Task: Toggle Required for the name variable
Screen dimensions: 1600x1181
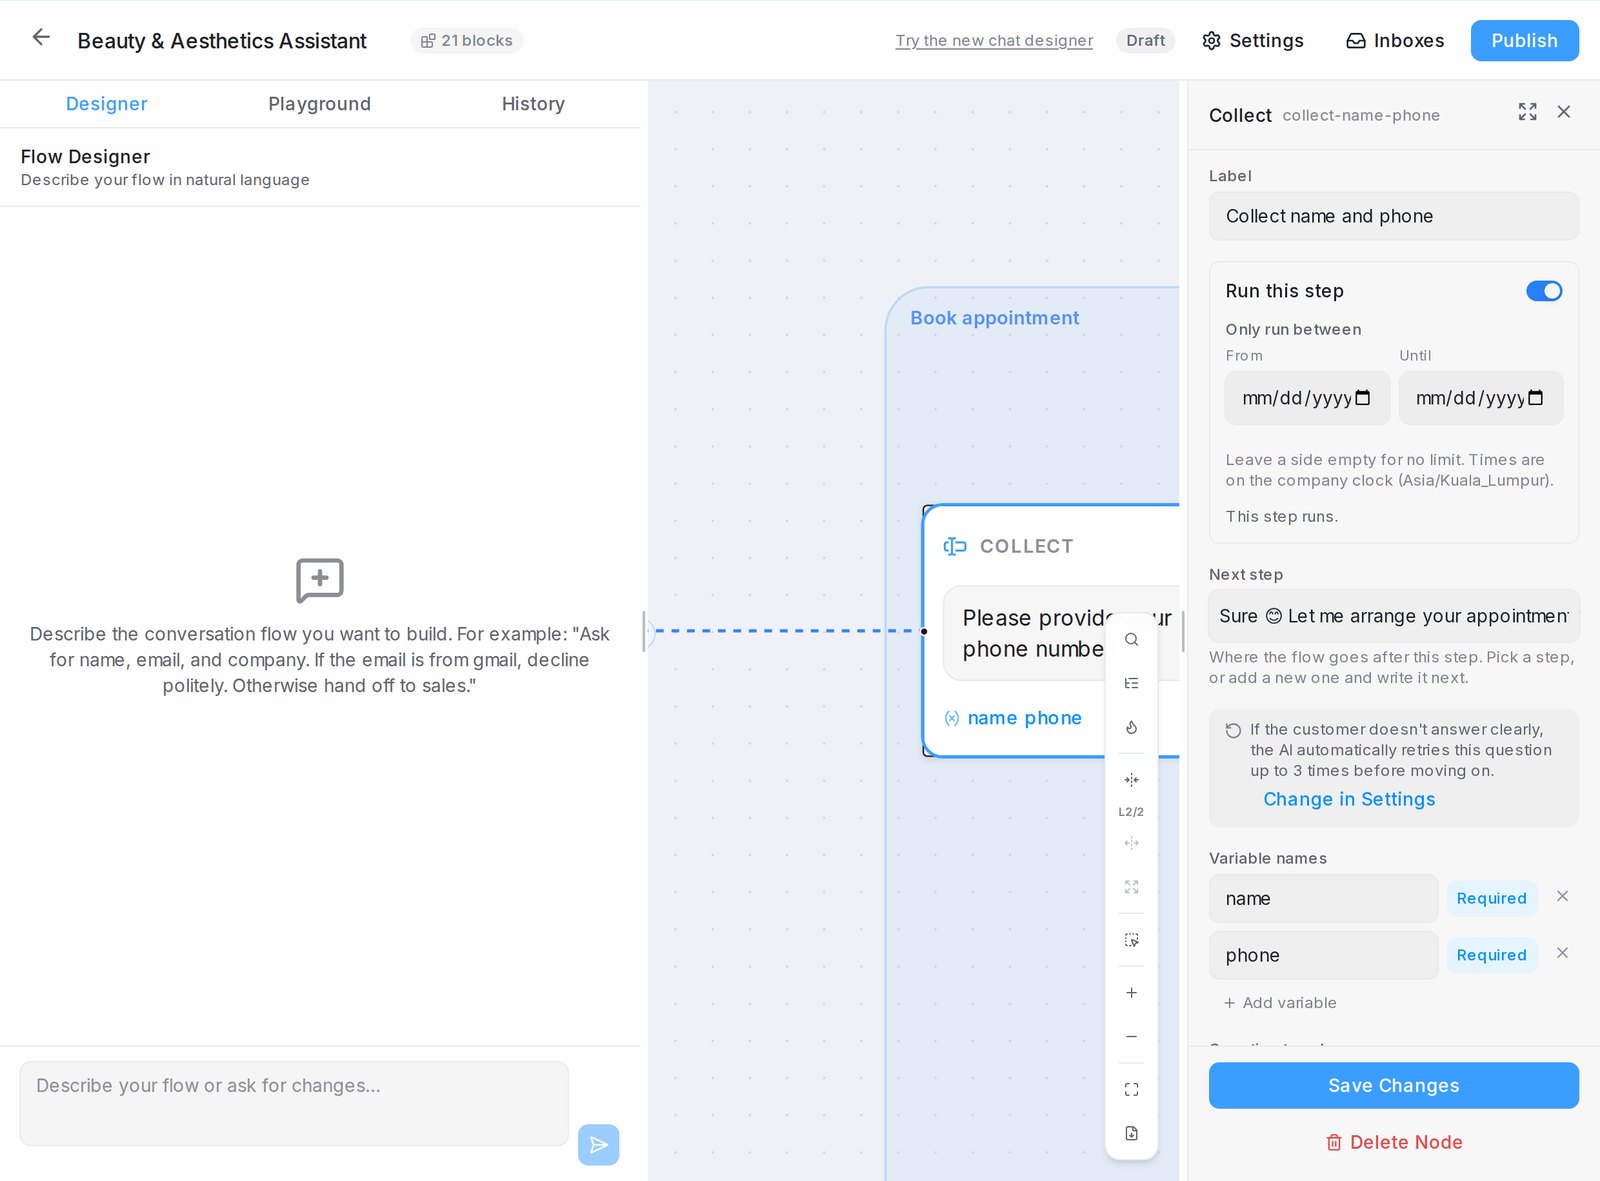Action: point(1491,898)
